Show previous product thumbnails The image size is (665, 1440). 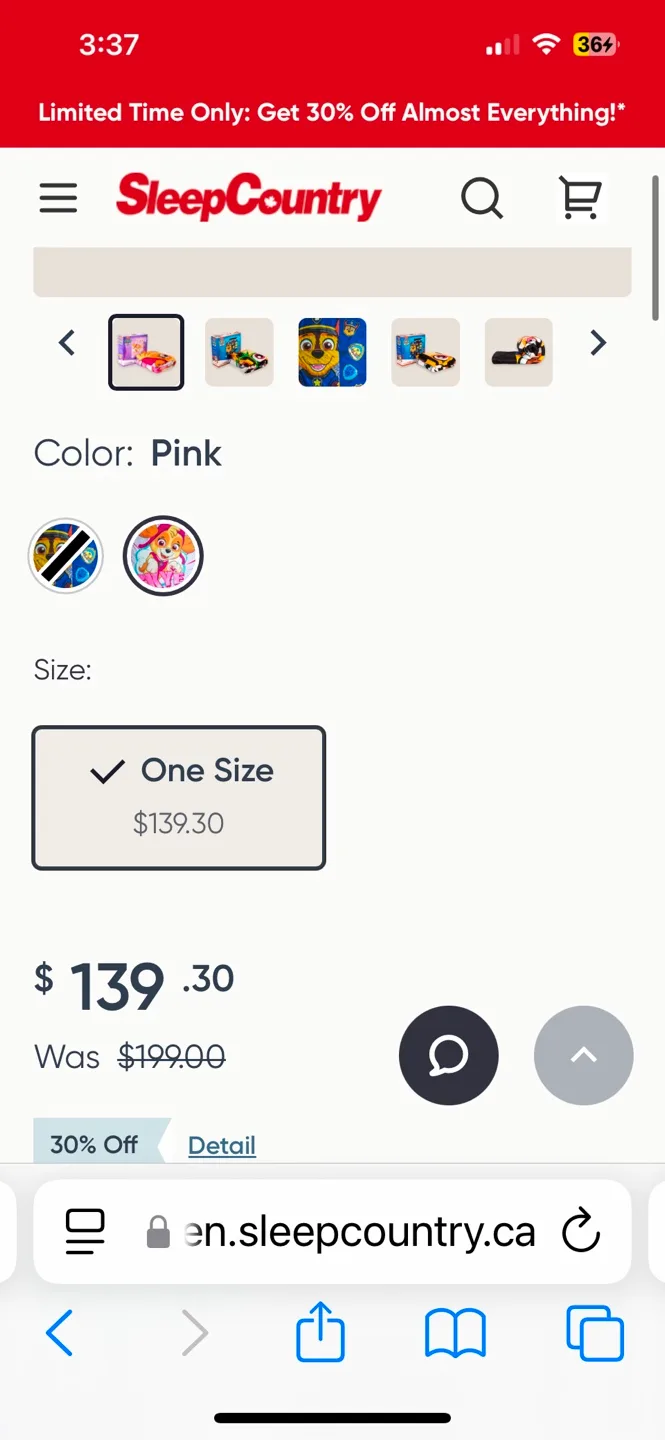coord(67,343)
